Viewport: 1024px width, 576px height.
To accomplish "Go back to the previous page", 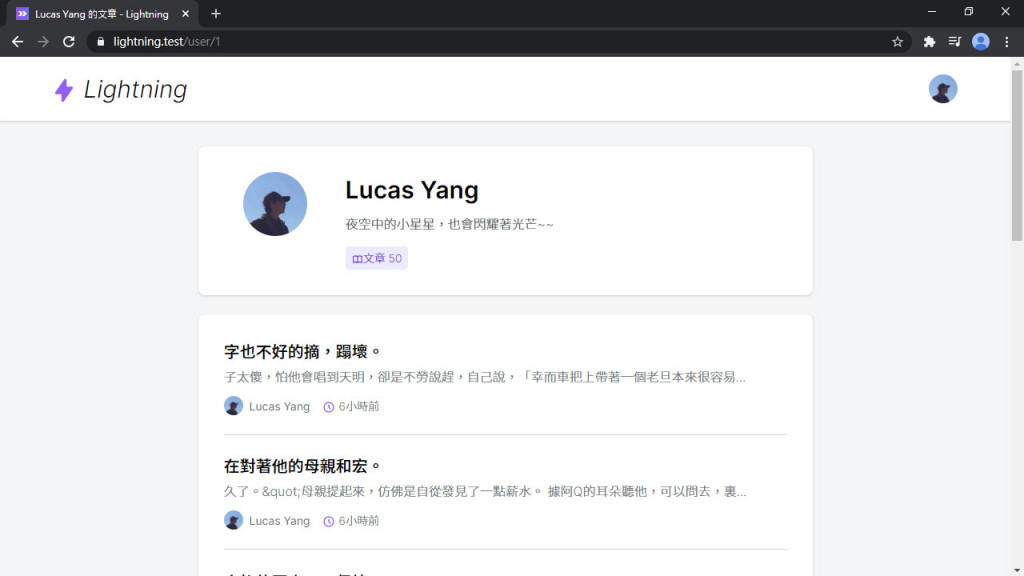I will pyautogui.click(x=18, y=42).
